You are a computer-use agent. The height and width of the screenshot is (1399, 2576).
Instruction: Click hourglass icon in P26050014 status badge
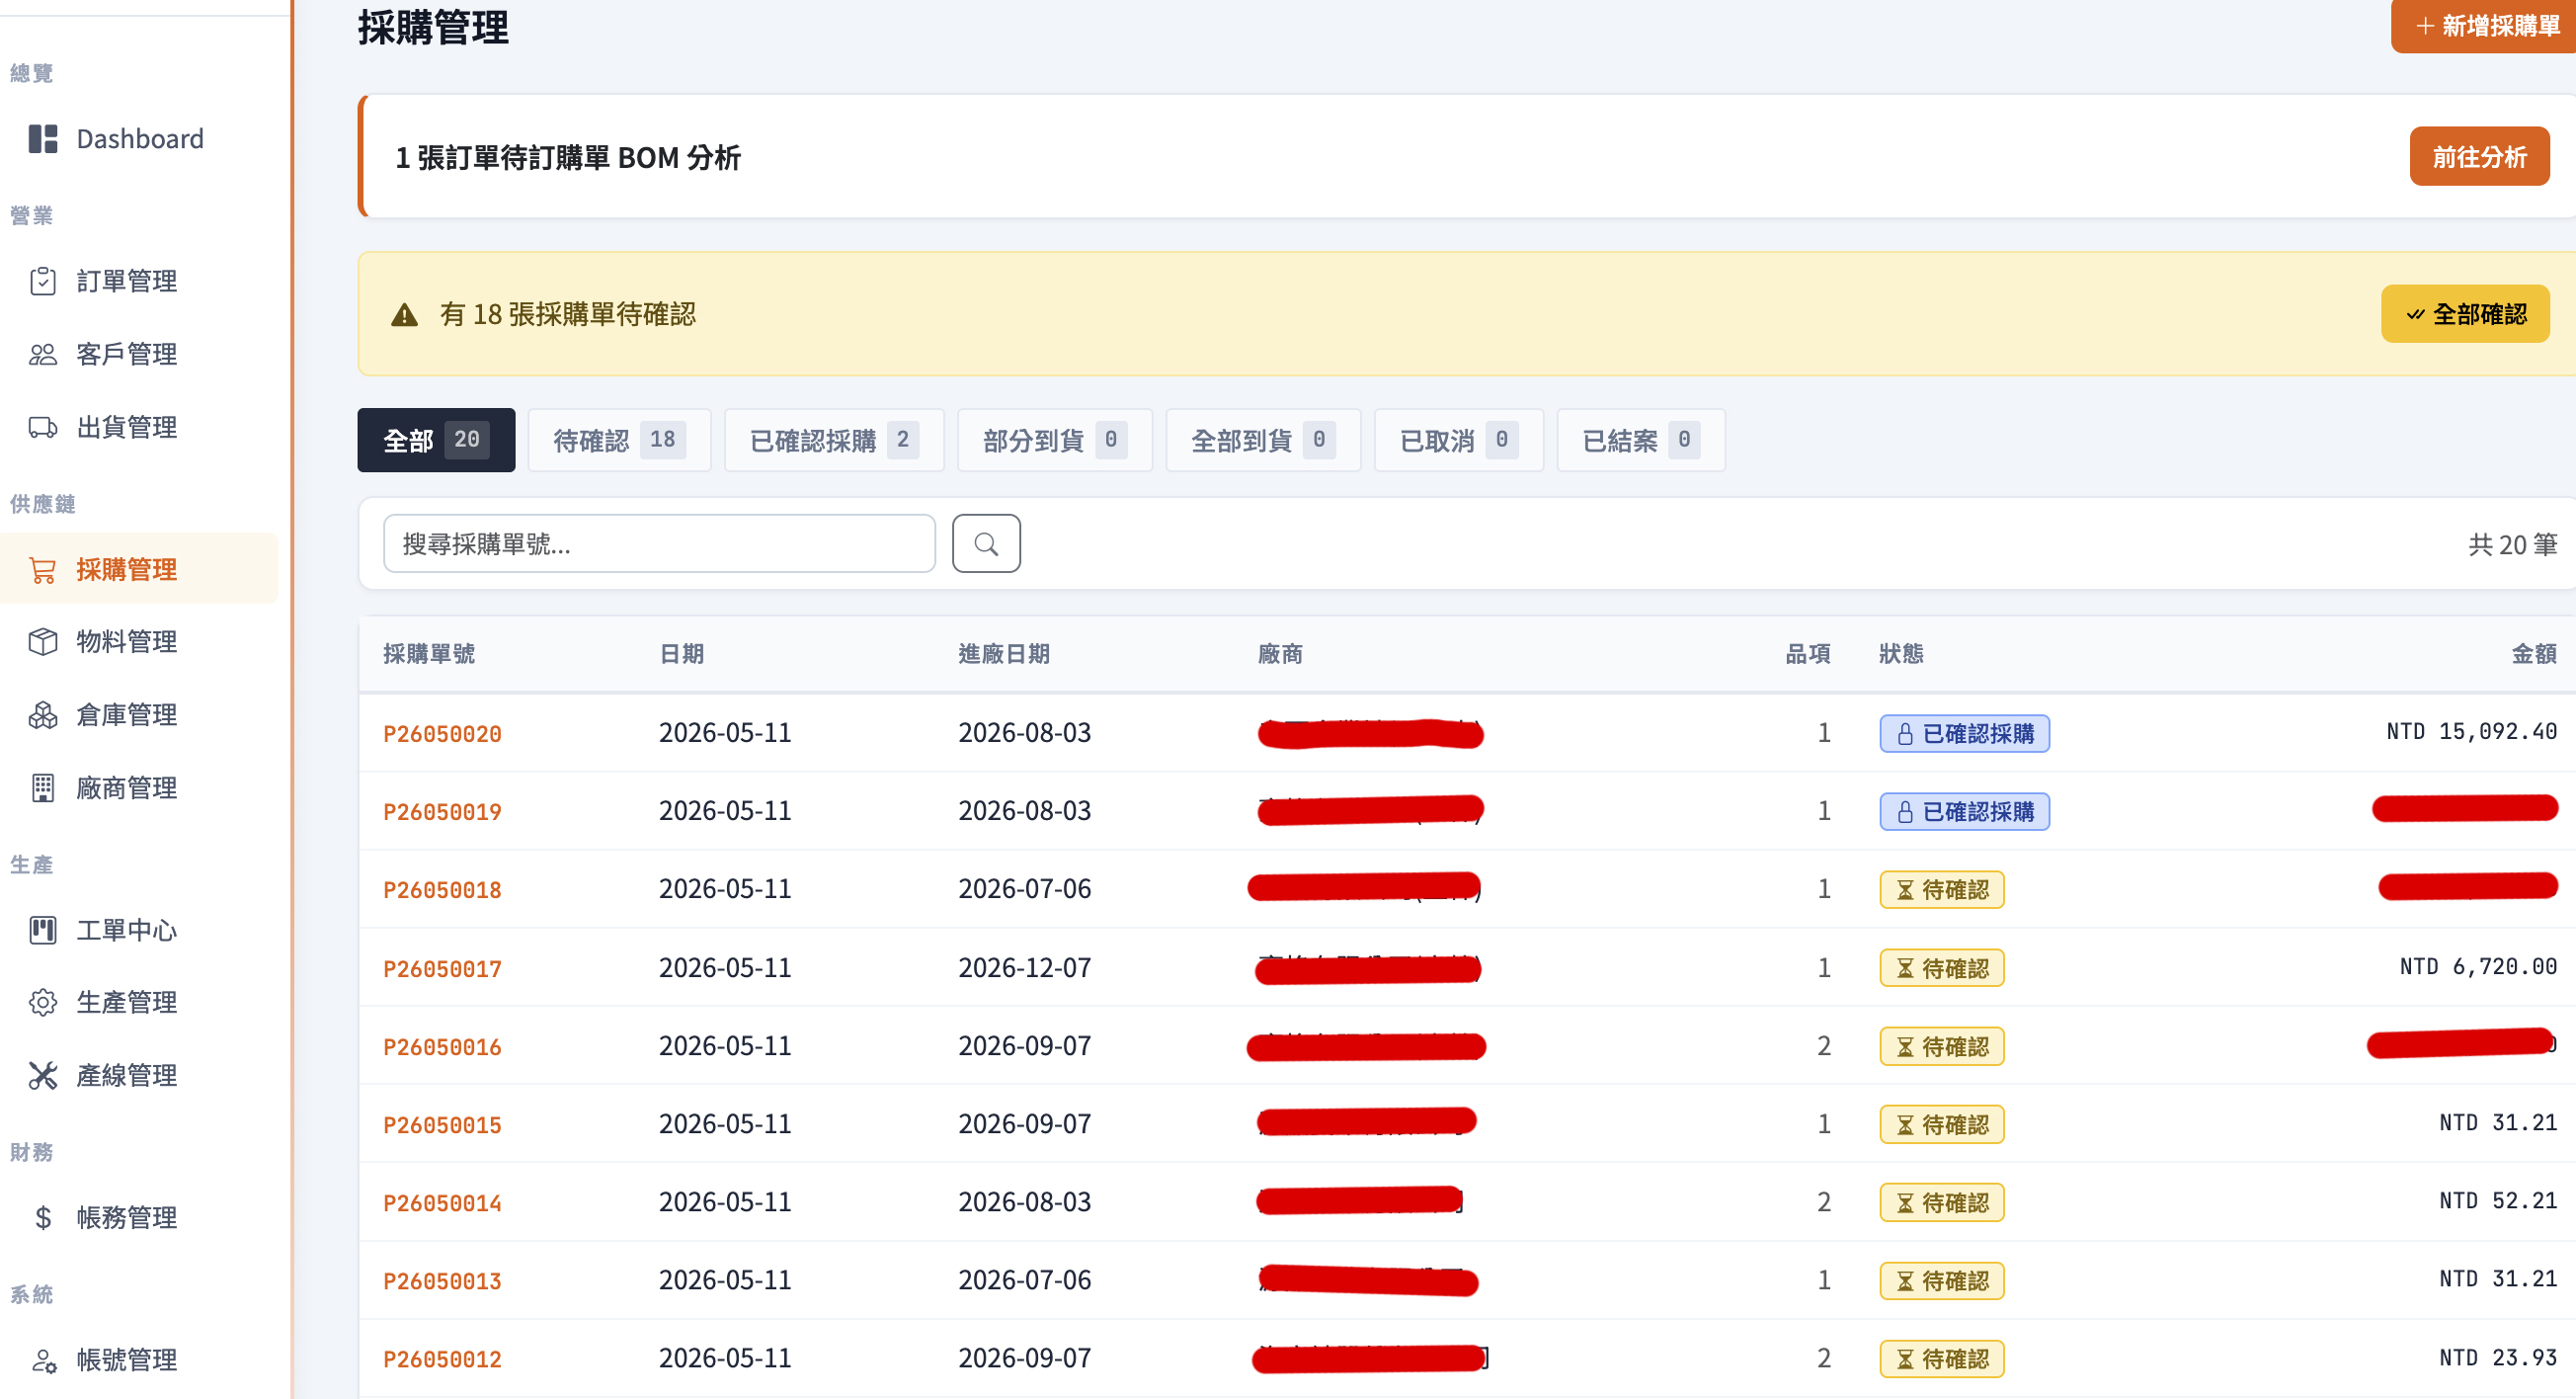pyautogui.click(x=1905, y=1203)
